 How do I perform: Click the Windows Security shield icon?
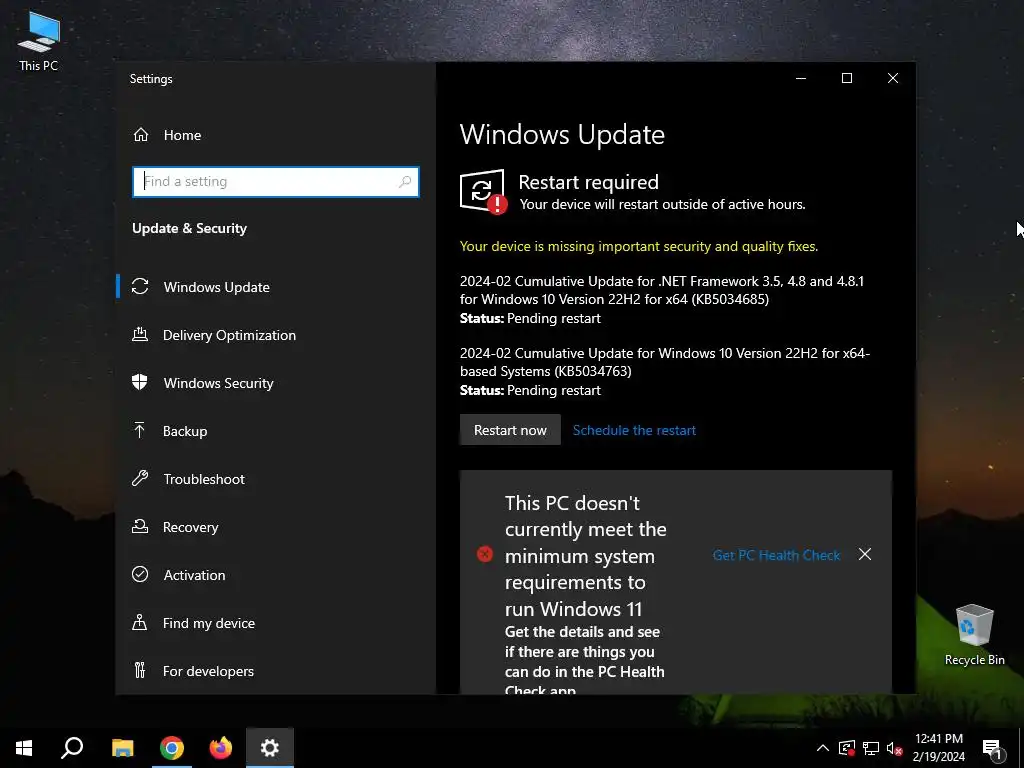(140, 382)
